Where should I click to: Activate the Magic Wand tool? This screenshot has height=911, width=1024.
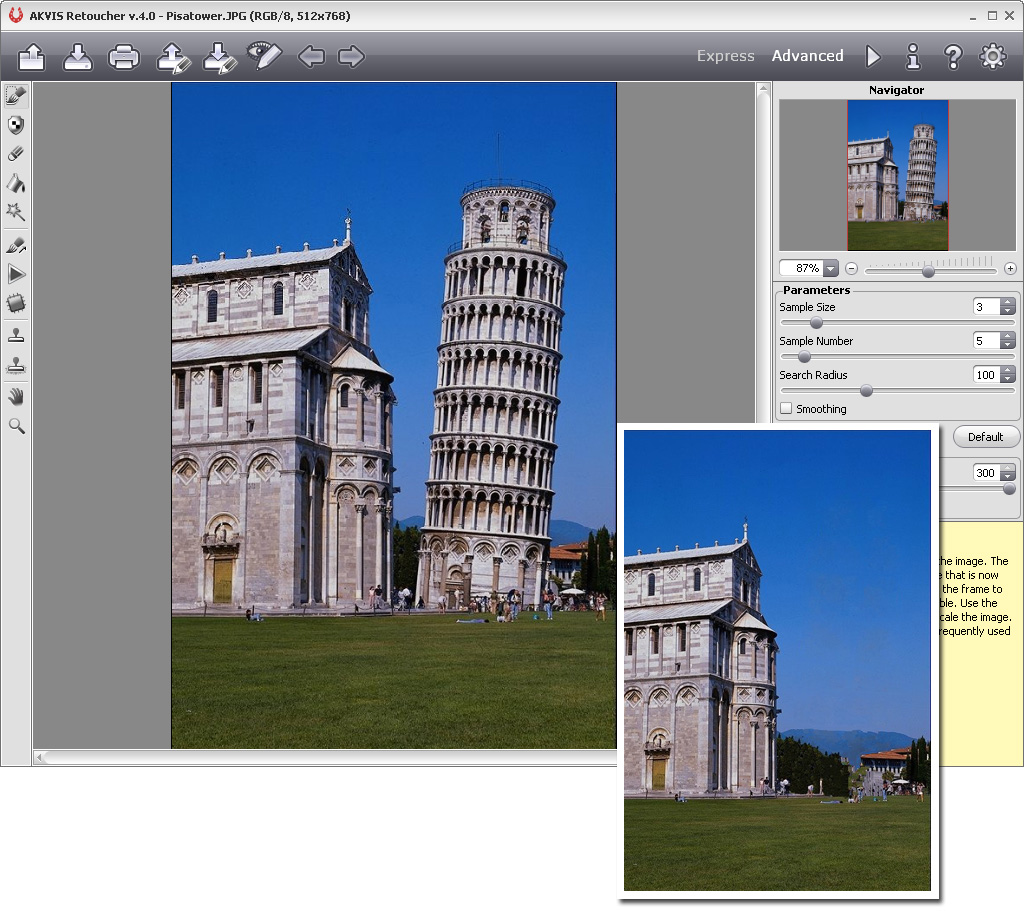[x=16, y=212]
